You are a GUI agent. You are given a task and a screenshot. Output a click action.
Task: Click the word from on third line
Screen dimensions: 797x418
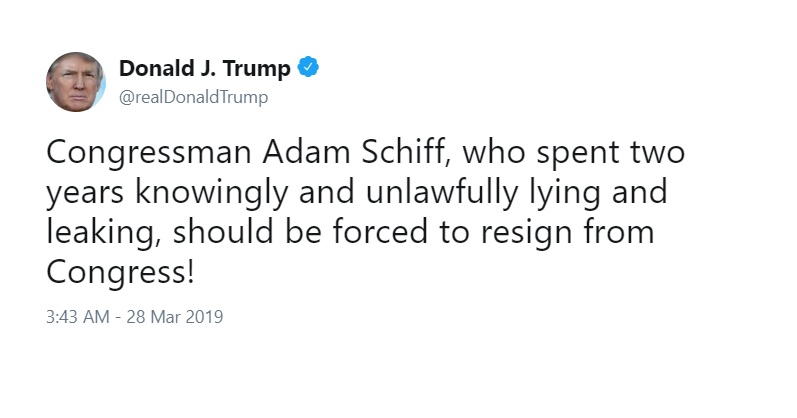tap(619, 231)
